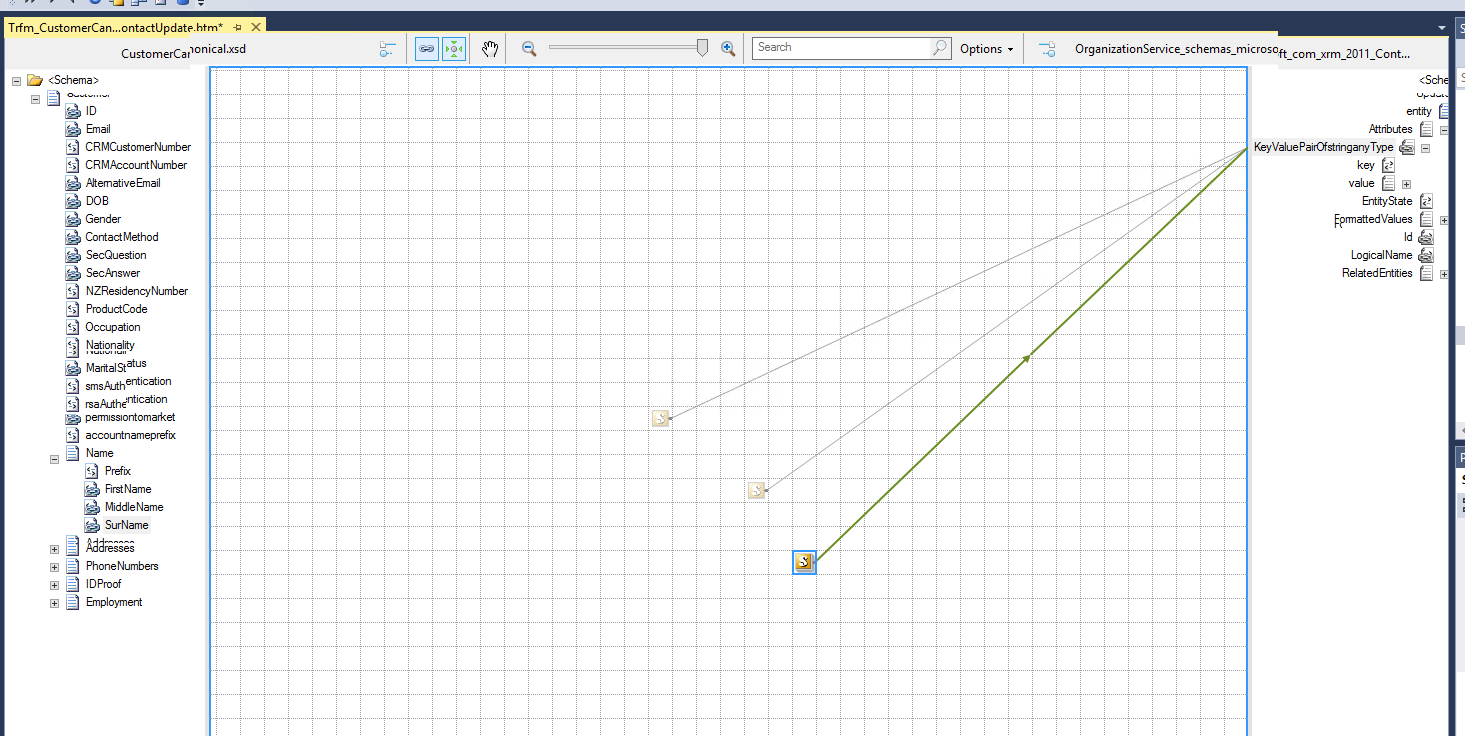
Task: Select the Gender source element
Action: pyautogui.click(x=103, y=219)
